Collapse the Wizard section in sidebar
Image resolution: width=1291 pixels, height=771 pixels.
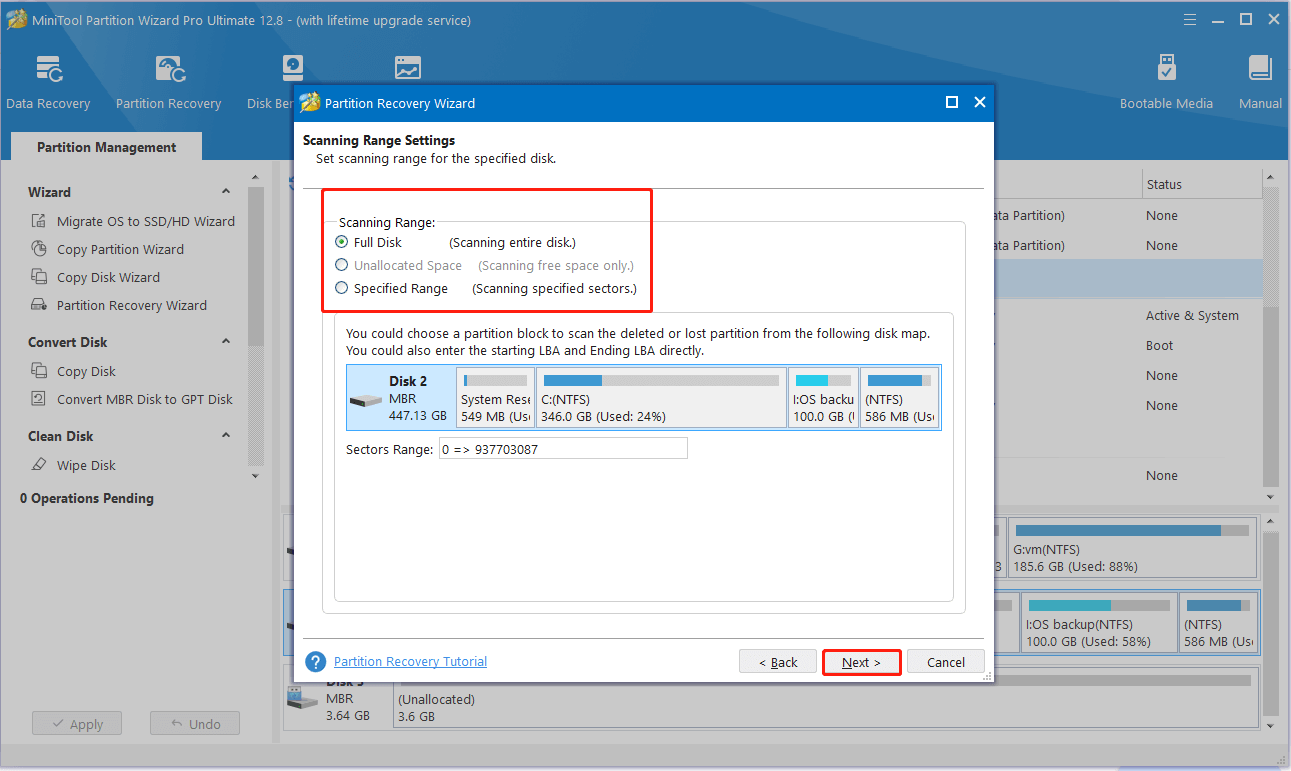click(226, 192)
